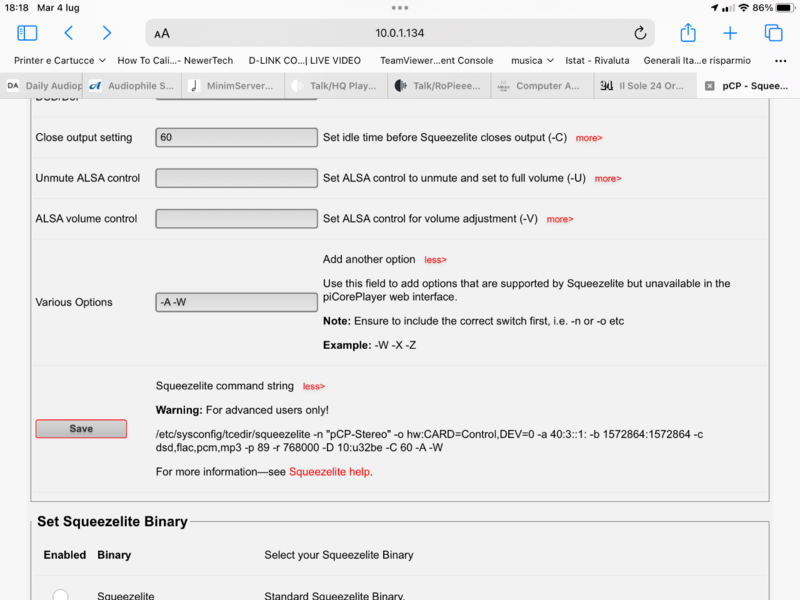
Task: Expand more info for Unmute ALSA control
Action: coord(607,177)
